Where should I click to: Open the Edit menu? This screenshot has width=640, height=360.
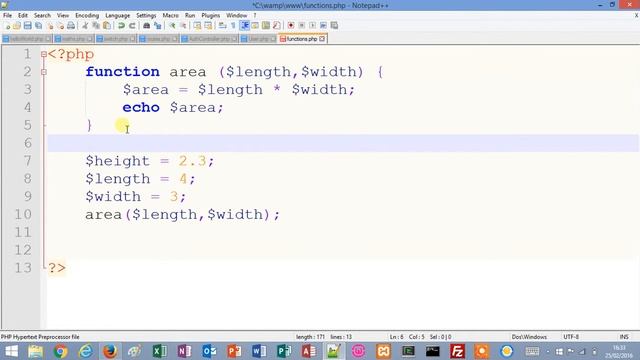coord(23,16)
